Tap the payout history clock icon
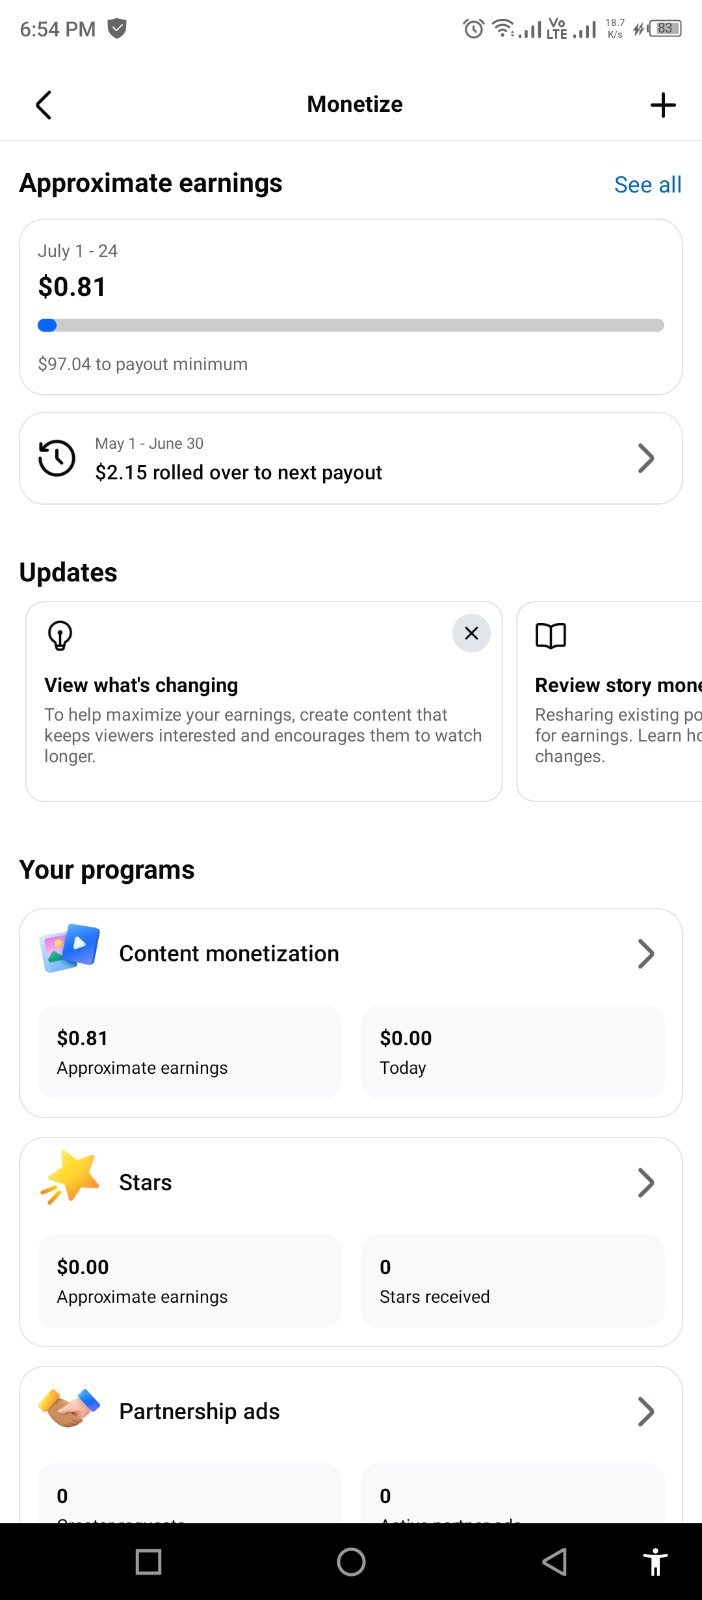Screen dimensions: 702x1600 [57, 458]
